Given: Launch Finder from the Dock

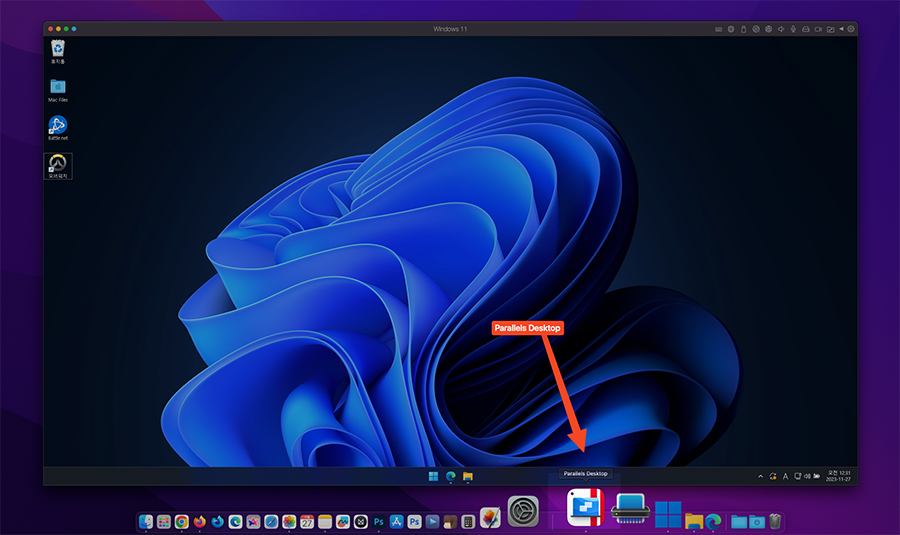Looking at the screenshot, I should [x=146, y=521].
